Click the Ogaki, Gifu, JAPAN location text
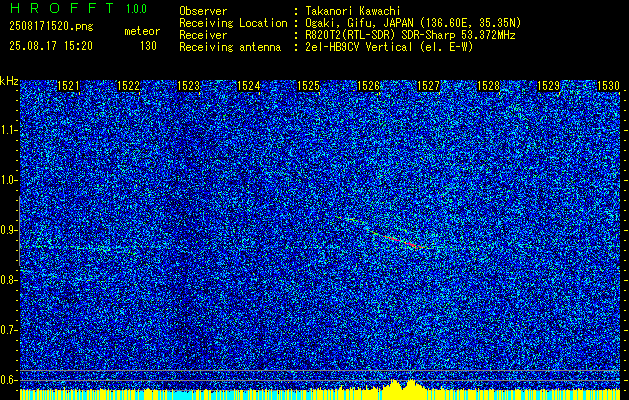 [413, 23]
